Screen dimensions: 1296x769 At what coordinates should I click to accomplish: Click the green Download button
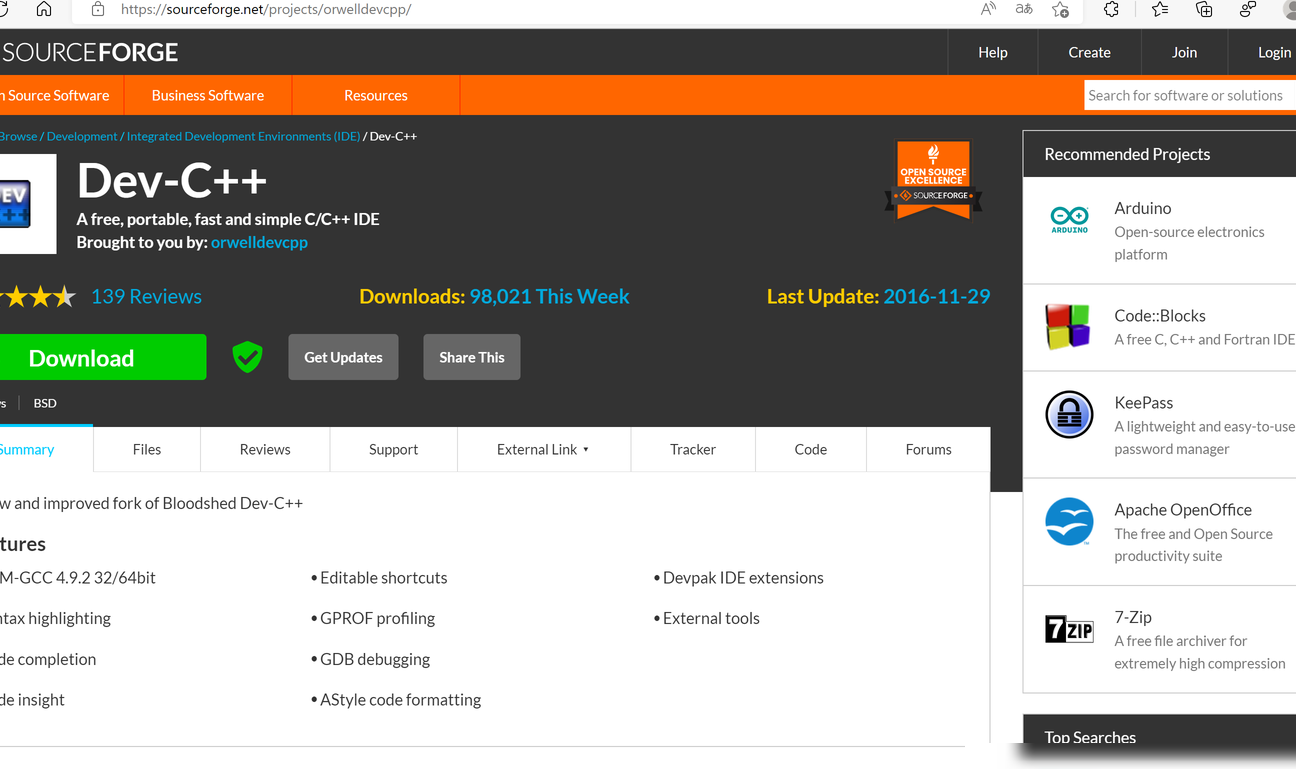102,357
